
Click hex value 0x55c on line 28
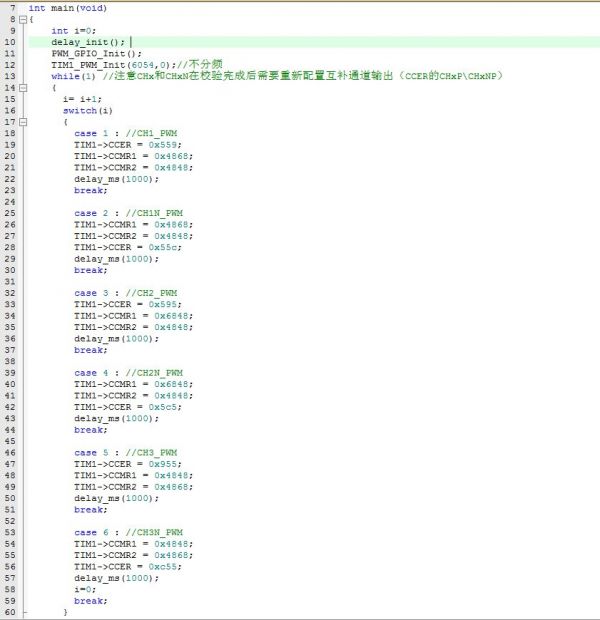pos(164,247)
